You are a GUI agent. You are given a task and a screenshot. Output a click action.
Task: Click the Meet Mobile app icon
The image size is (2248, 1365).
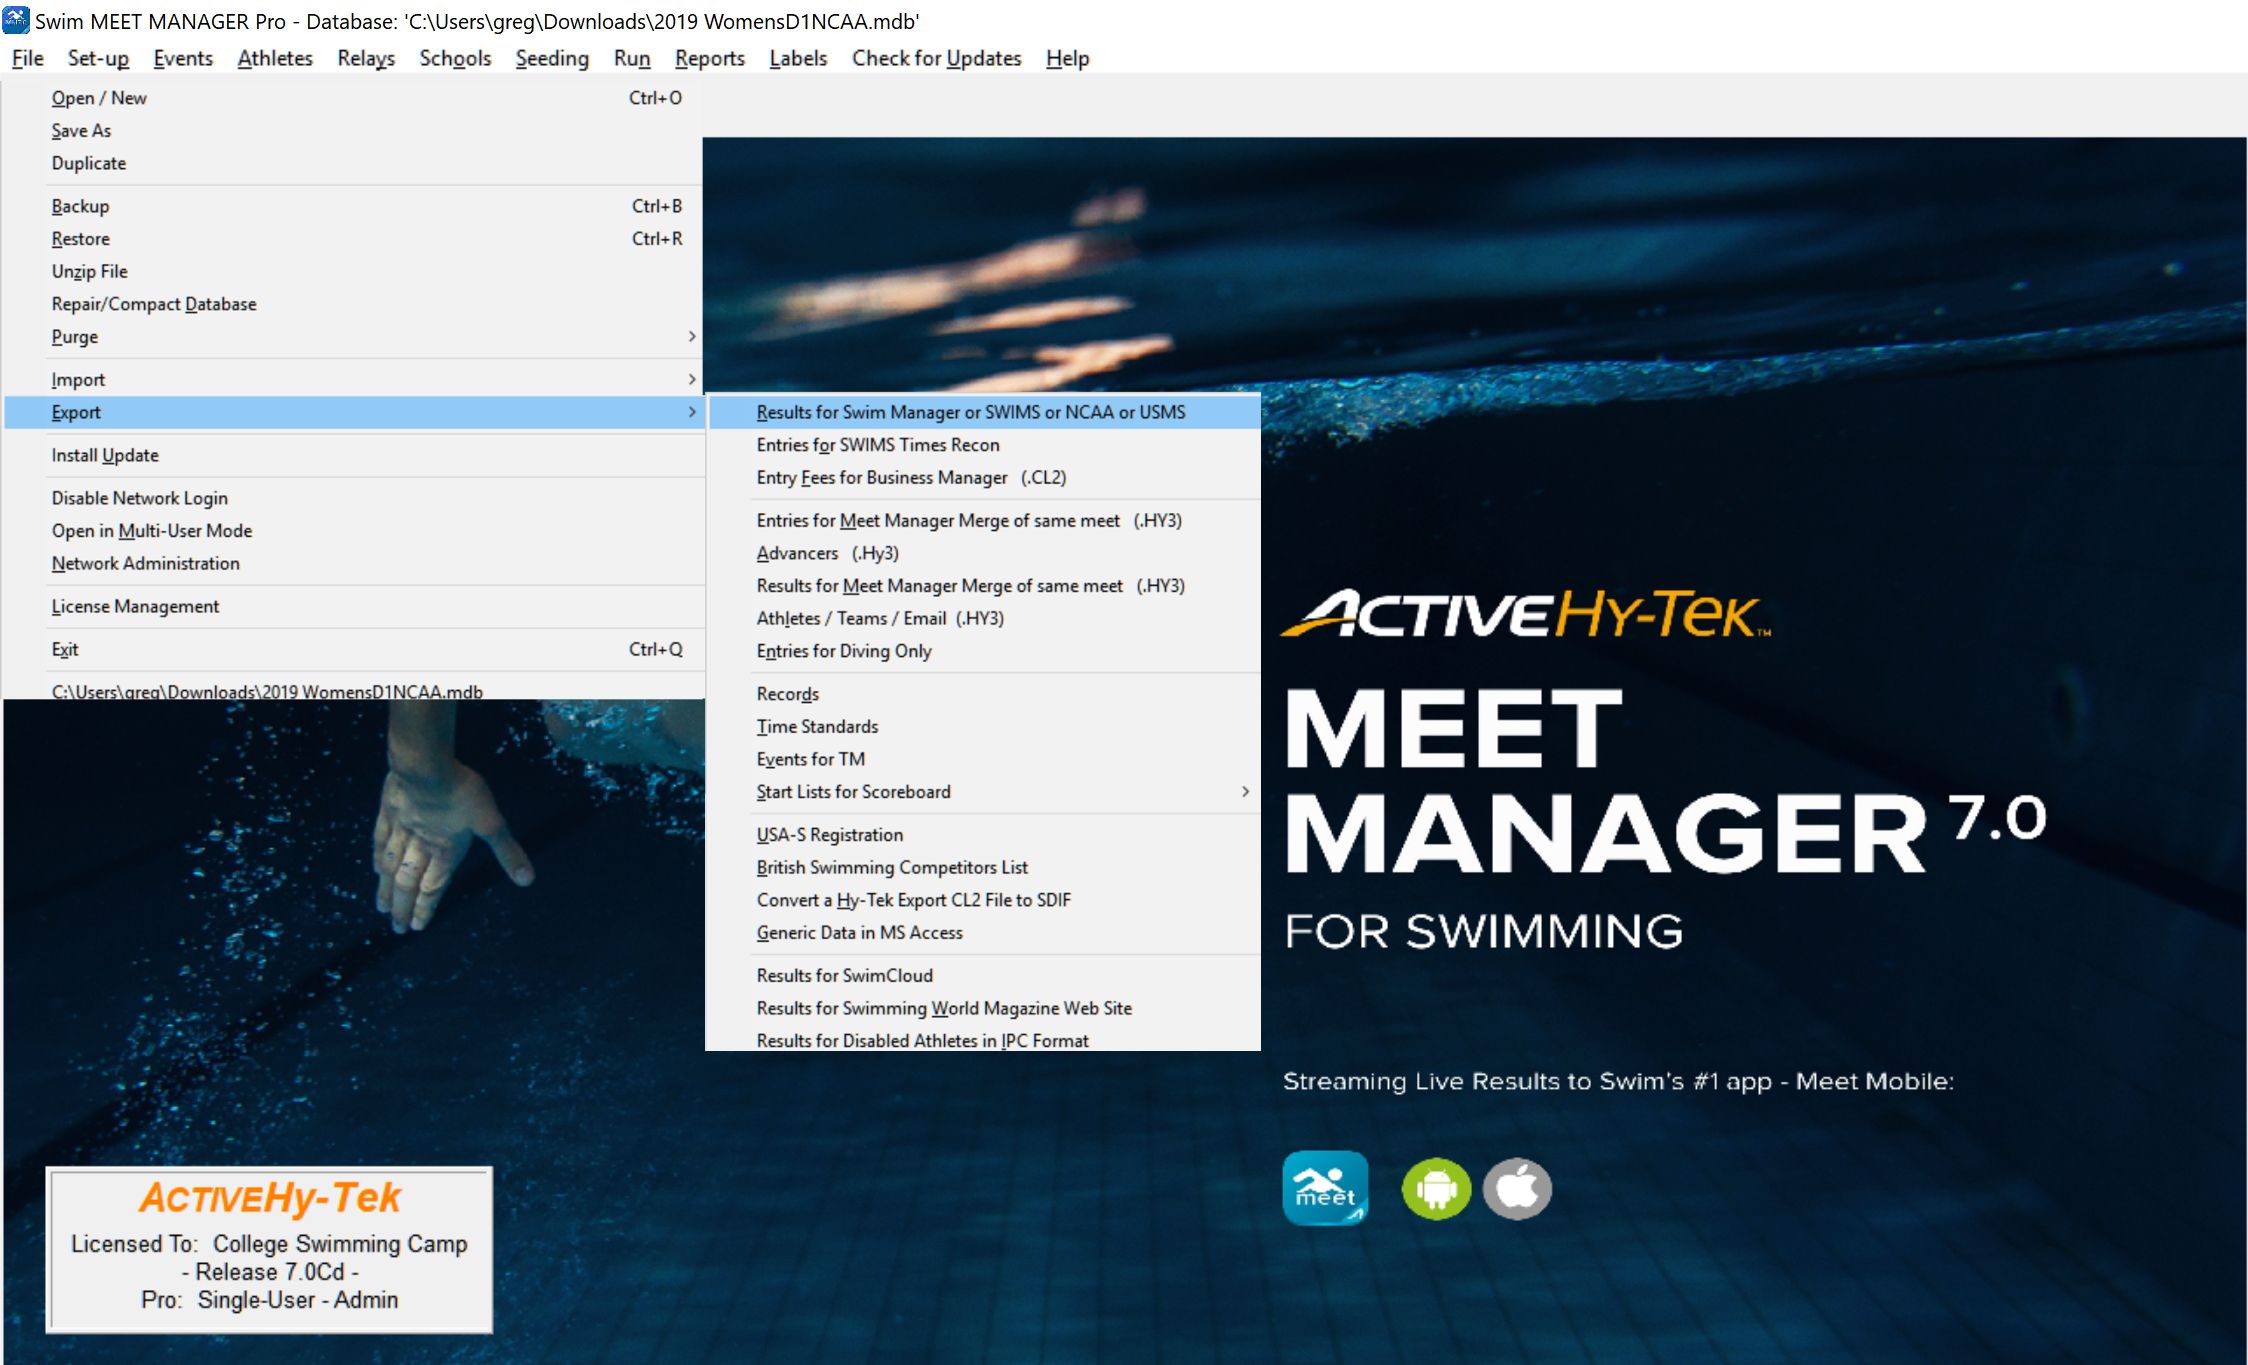click(1325, 1188)
